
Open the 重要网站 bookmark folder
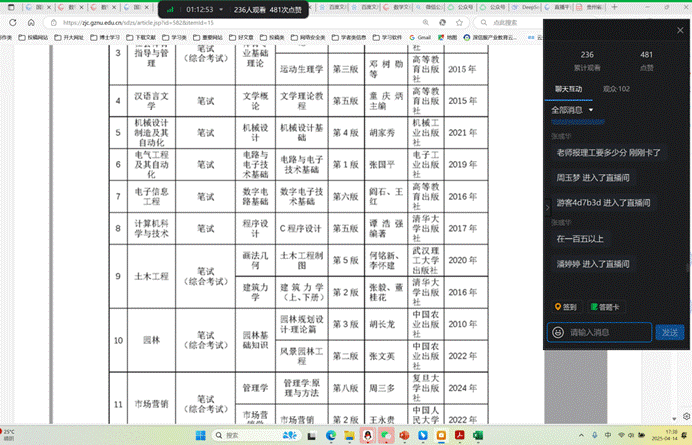coord(208,38)
